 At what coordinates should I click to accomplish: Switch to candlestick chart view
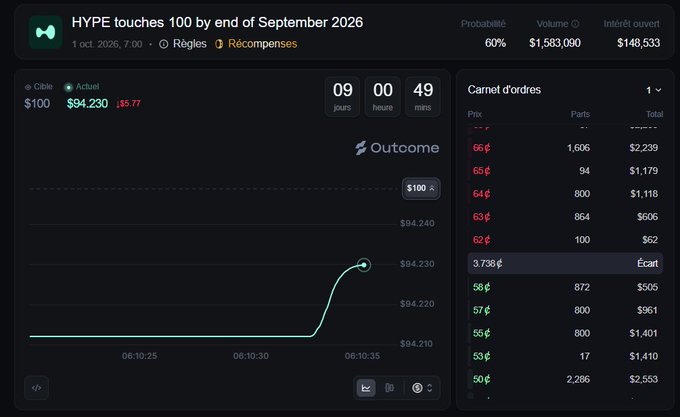click(x=389, y=388)
